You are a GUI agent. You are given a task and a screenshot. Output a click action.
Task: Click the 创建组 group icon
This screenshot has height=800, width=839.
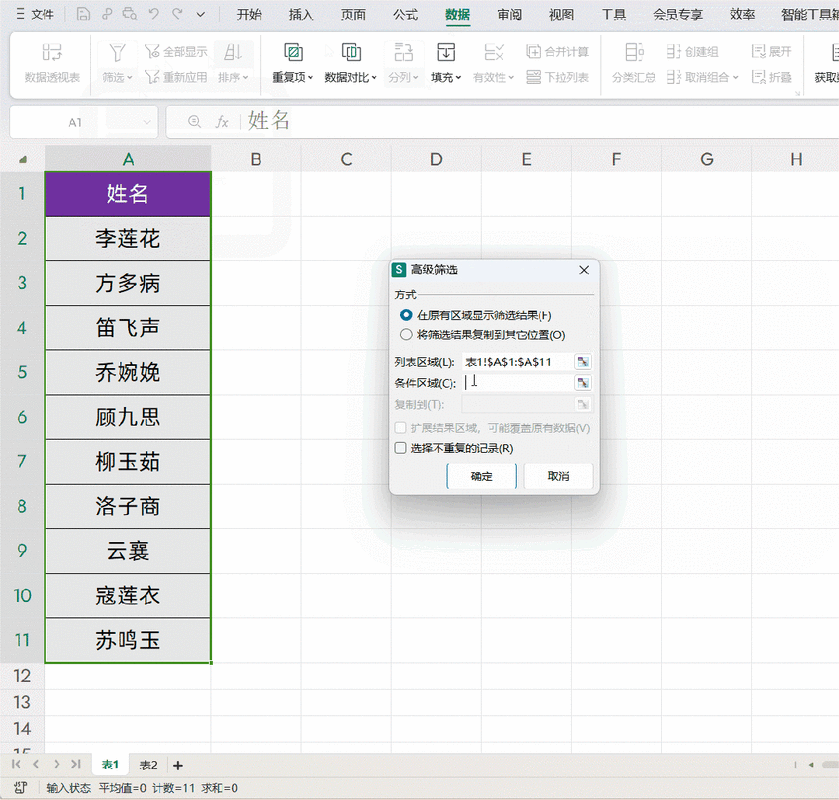pyautogui.click(x=674, y=51)
